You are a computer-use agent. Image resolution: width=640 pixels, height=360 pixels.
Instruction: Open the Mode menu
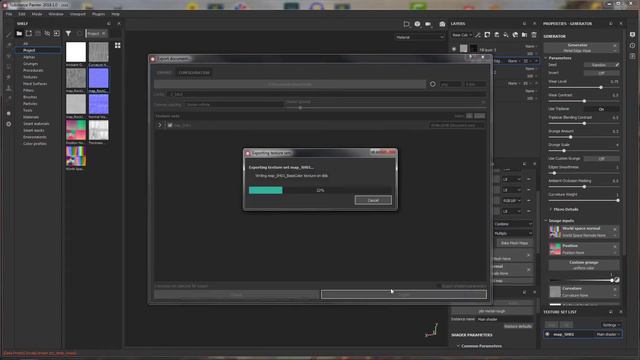(37, 14)
